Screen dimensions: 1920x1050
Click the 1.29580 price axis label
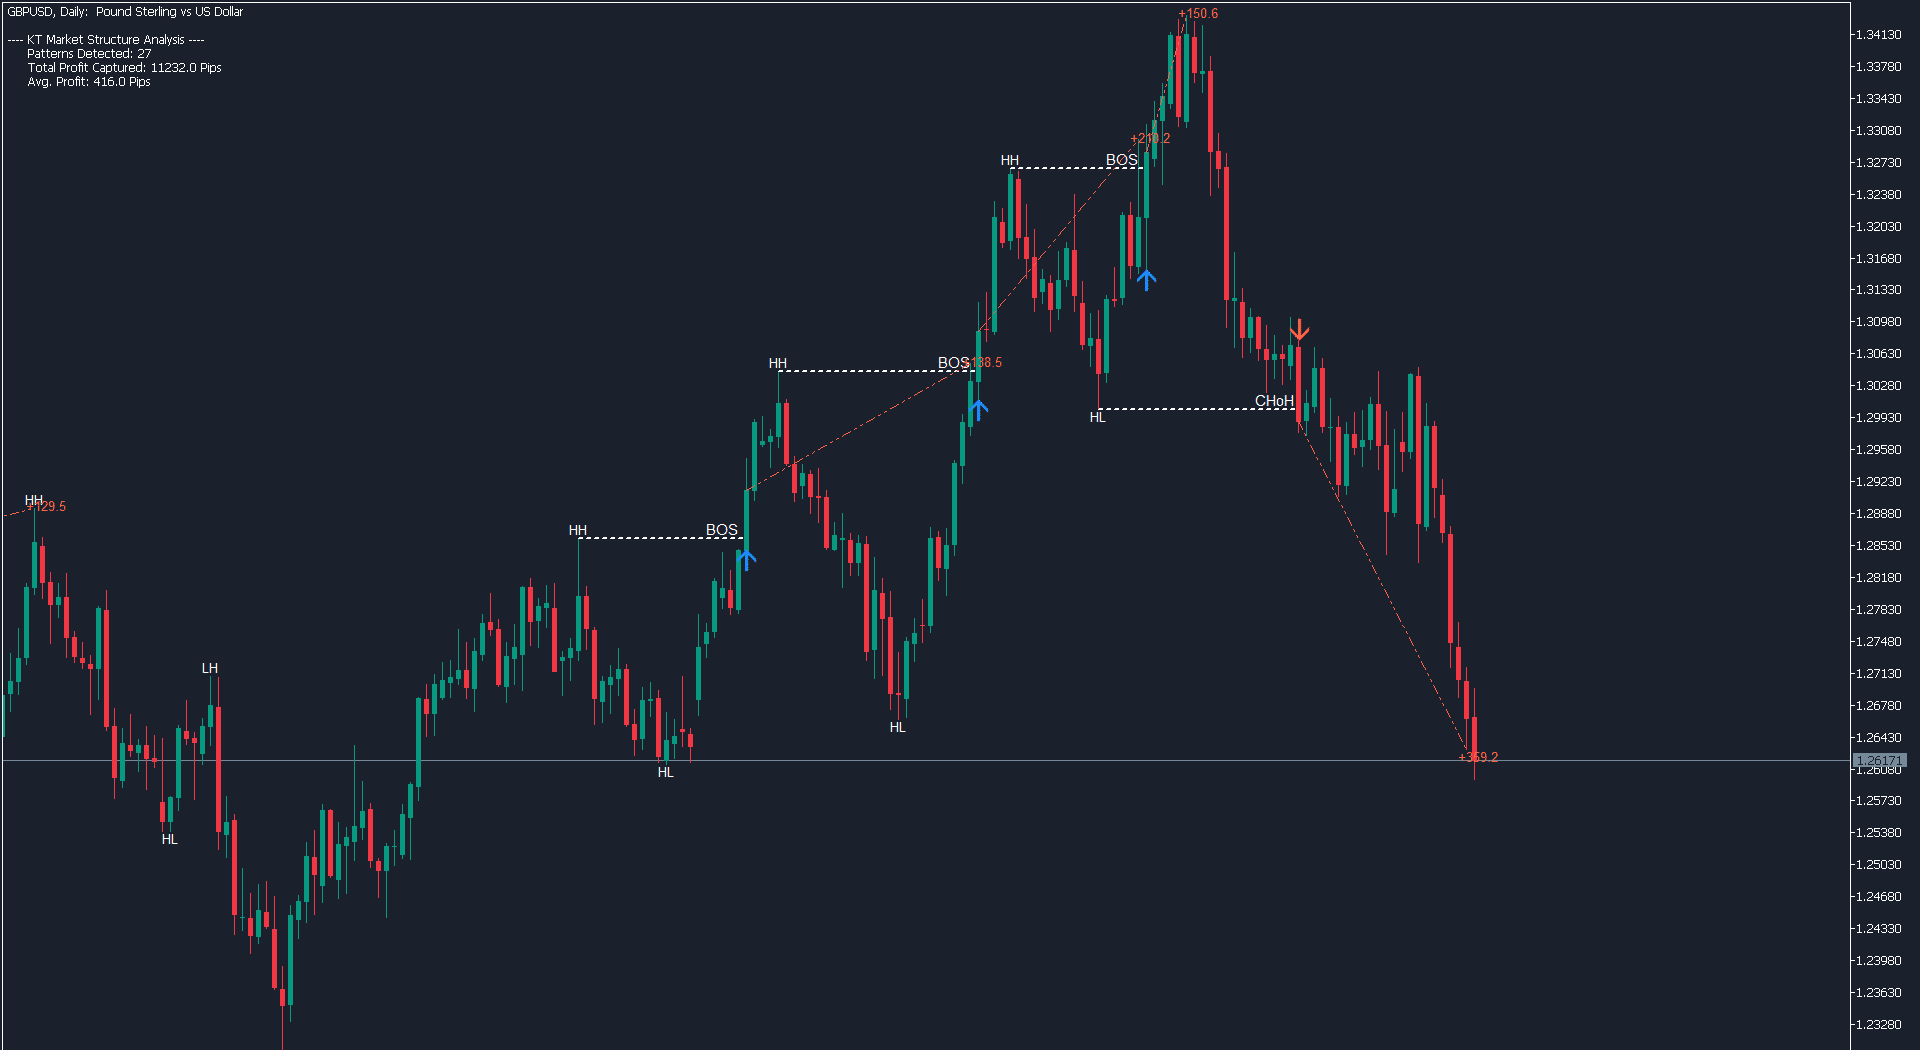[x=1878, y=450]
